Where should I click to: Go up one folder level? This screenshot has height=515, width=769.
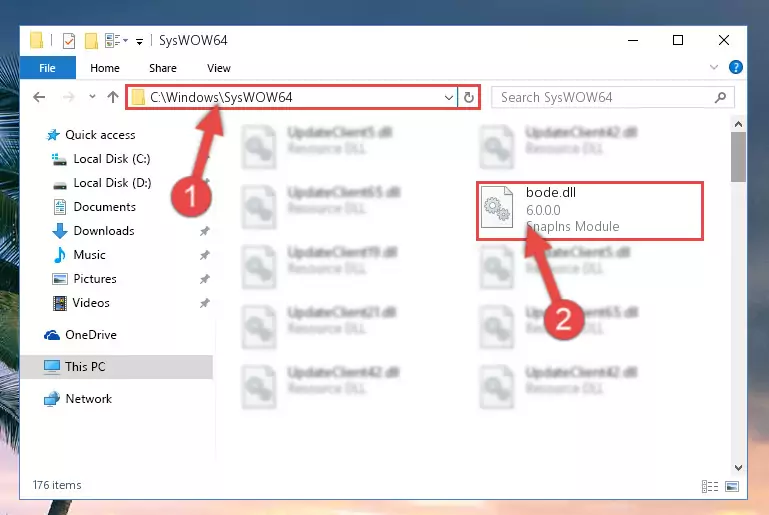click(113, 97)
